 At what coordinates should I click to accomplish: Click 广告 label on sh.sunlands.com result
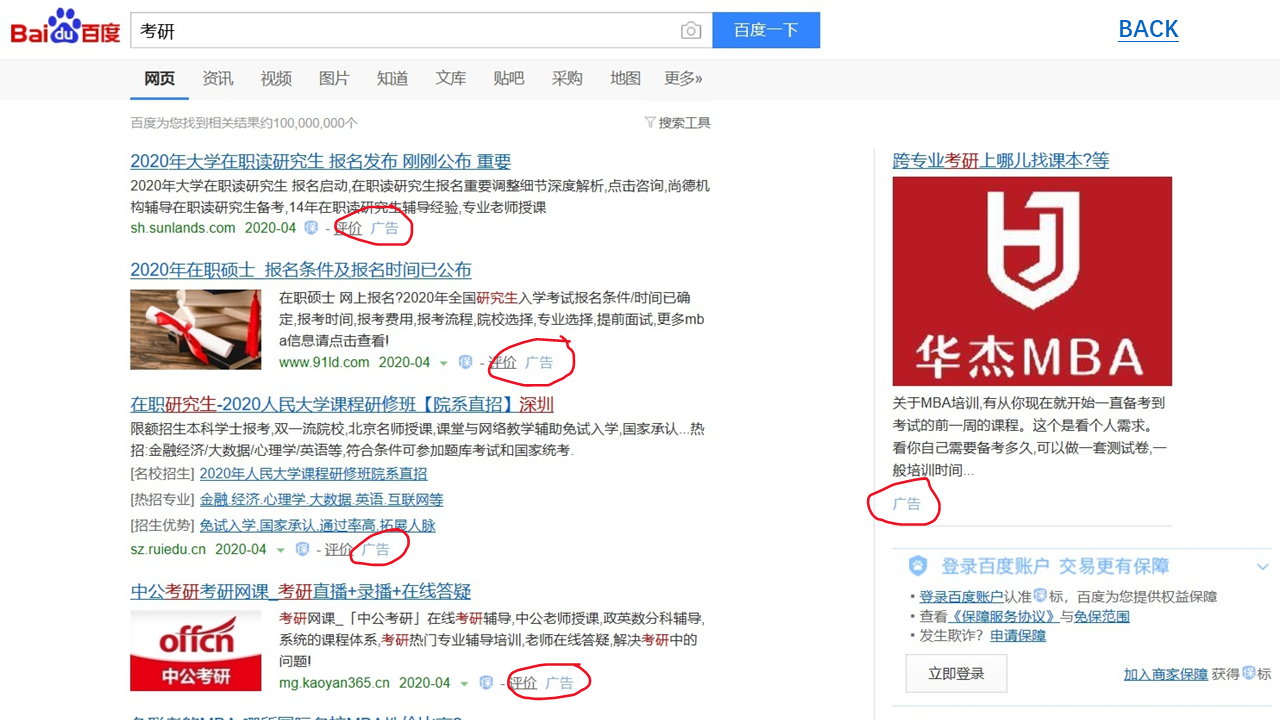tap(385, 228)
